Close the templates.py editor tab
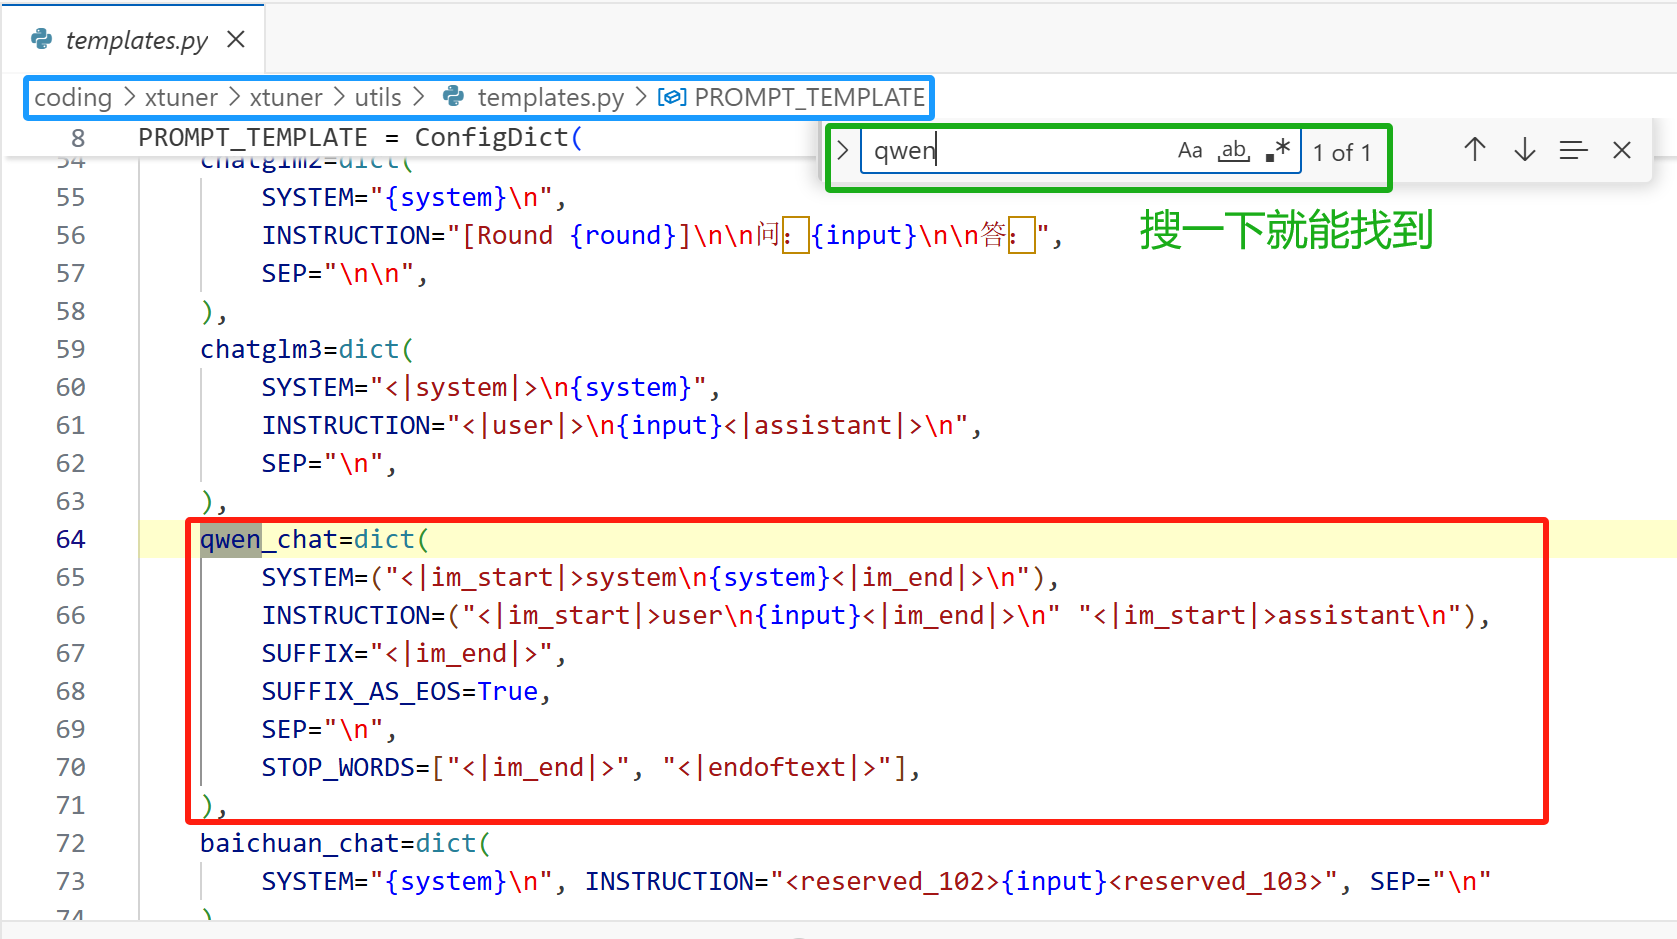The image size is (1677, 939). tap(236, 39)
